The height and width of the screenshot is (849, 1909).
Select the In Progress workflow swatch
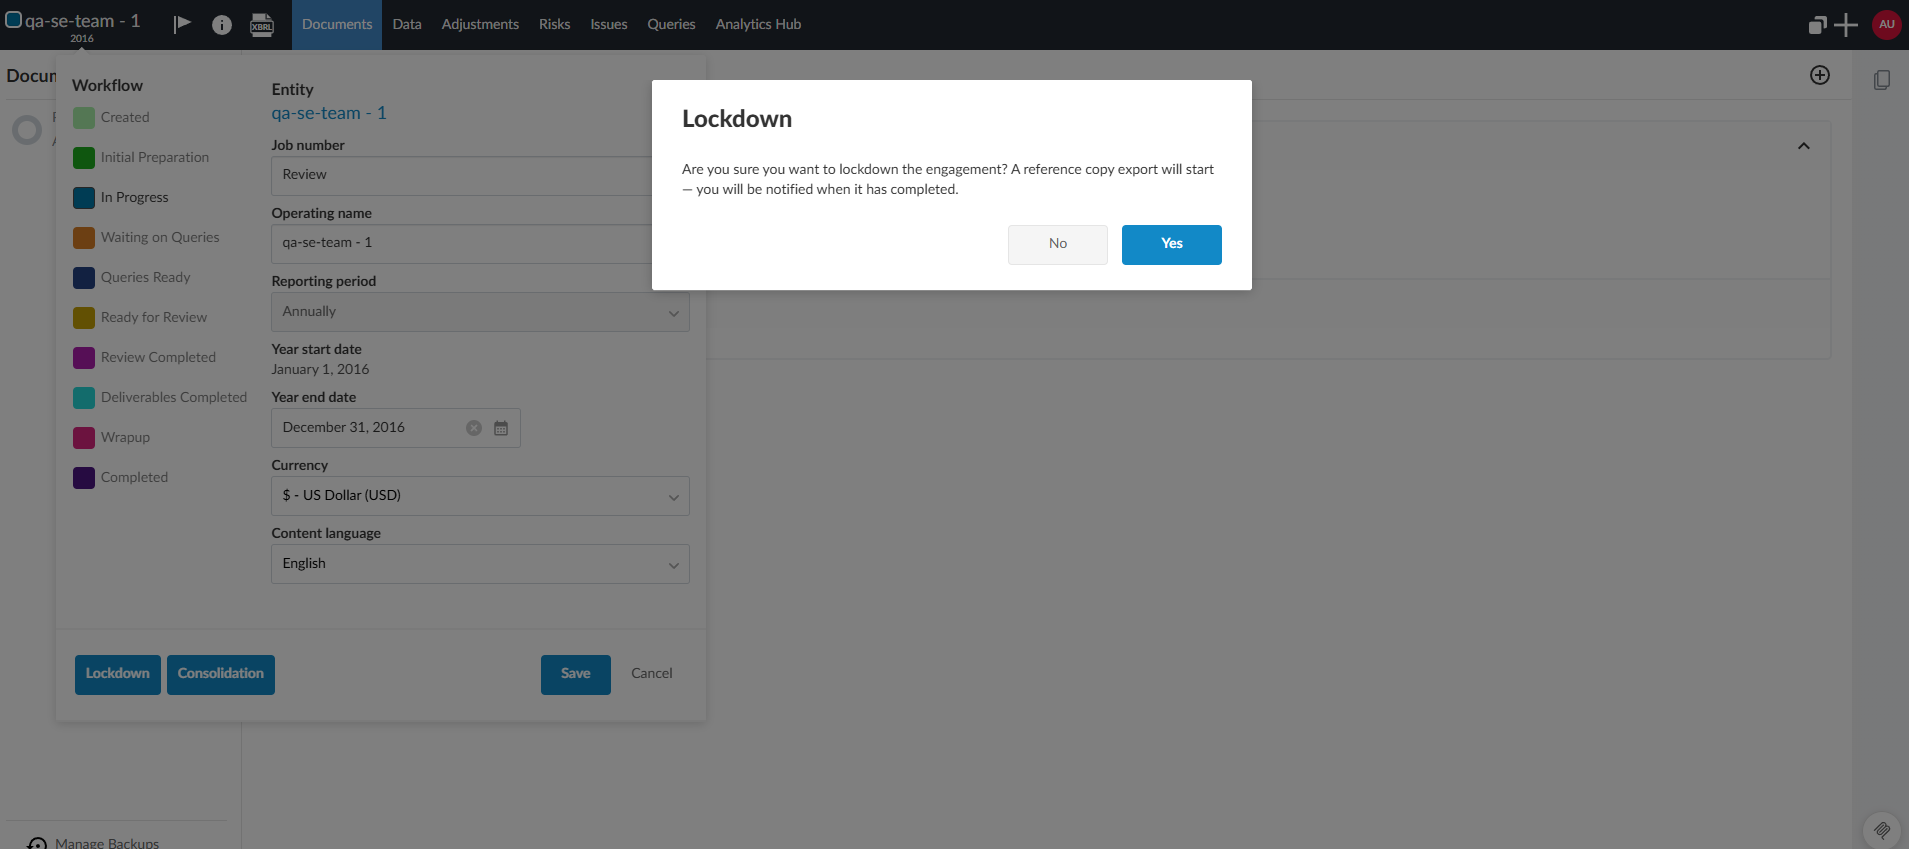point(84,198)
